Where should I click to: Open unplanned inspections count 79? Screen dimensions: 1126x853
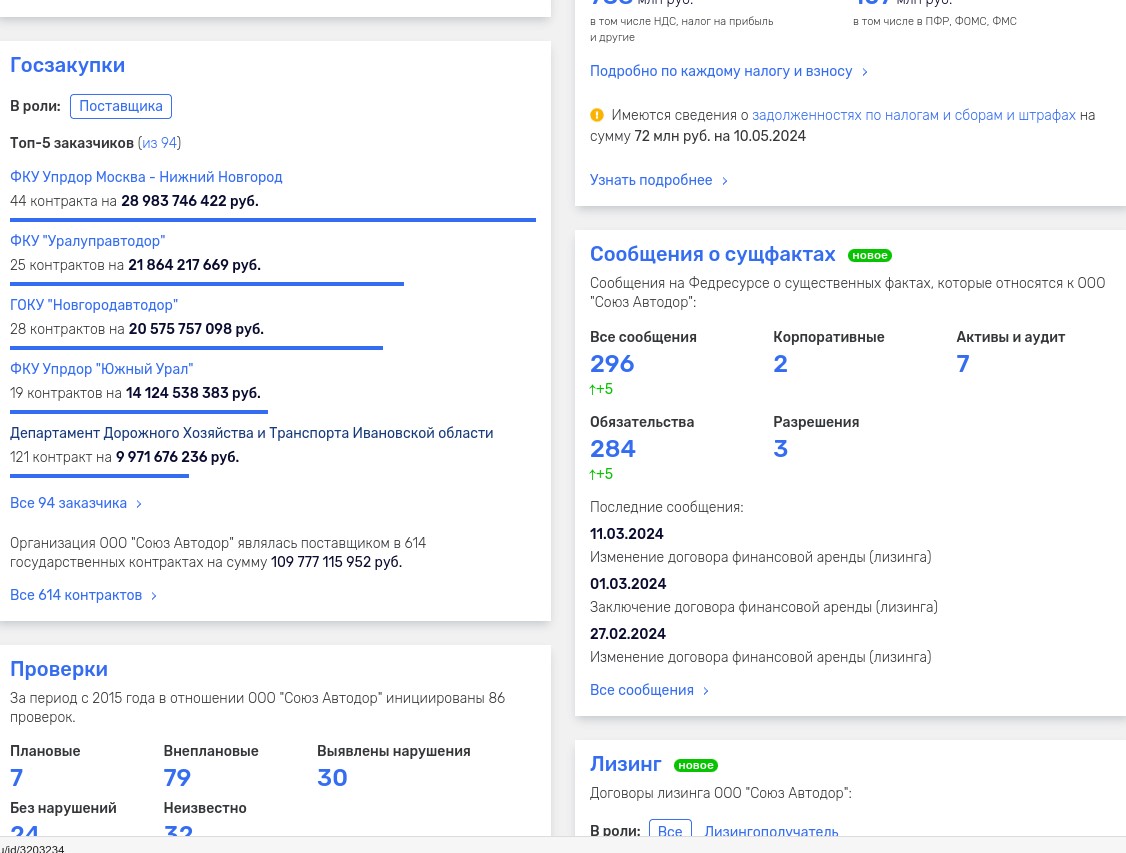[177, 778]
